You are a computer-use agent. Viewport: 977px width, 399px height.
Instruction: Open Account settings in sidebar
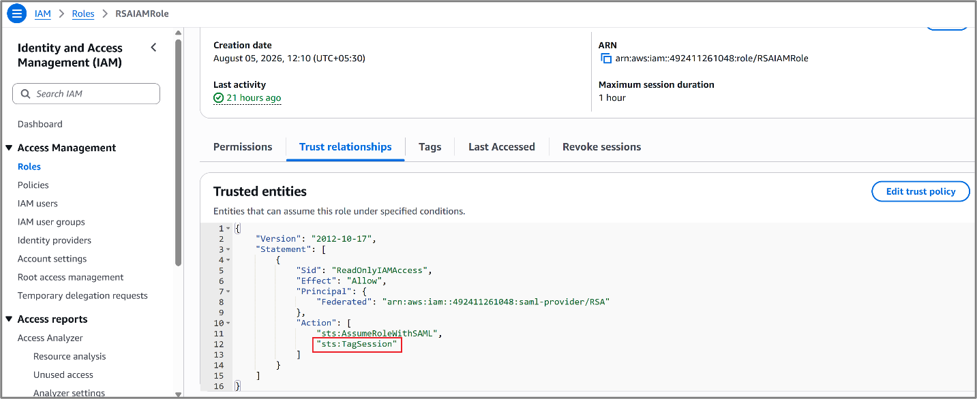[x=52, y=259]
